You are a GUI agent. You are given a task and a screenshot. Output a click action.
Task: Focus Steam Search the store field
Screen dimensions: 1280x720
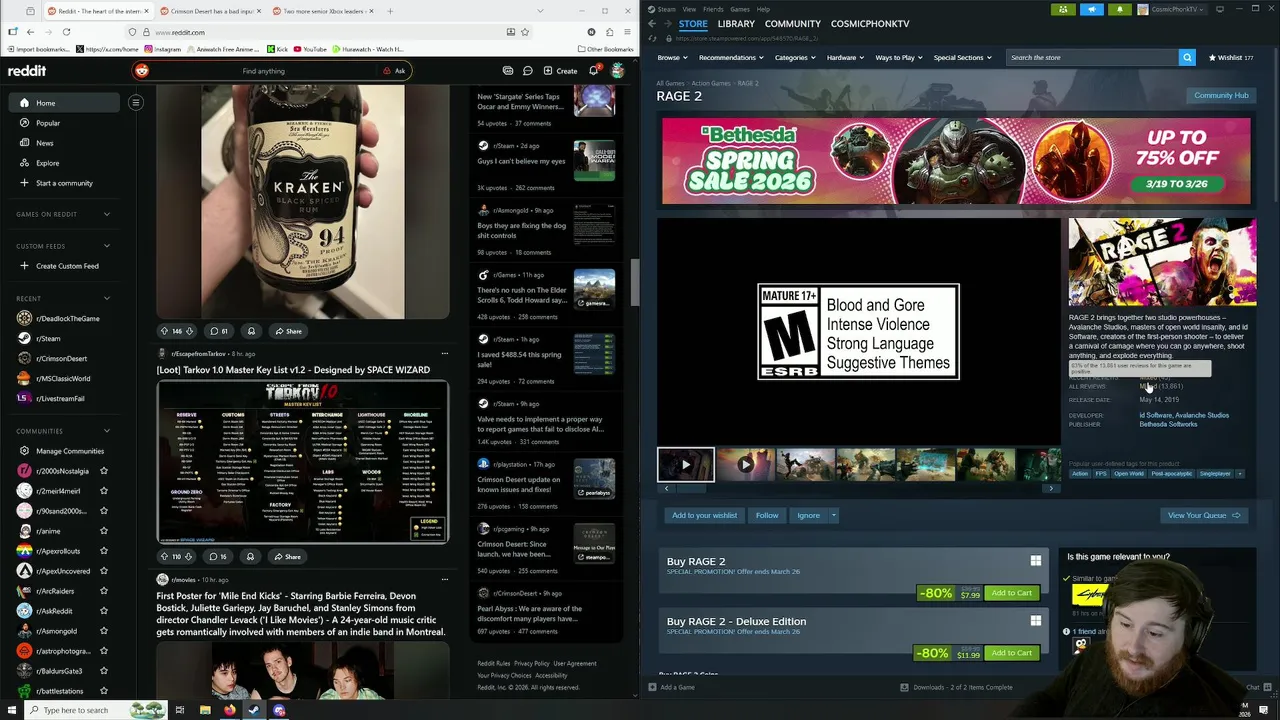tap(1092, 57)
